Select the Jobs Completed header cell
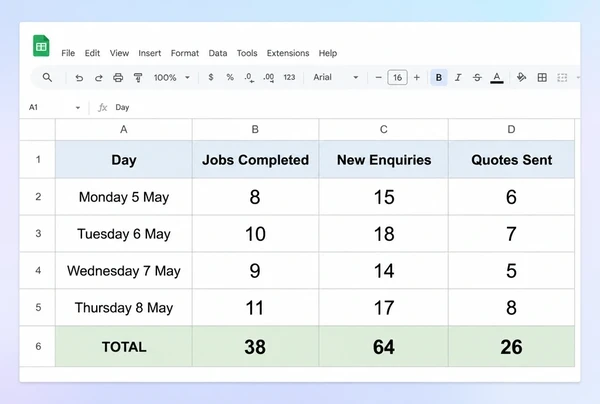This screenshot has height=404, width=600. click(255, 160)
